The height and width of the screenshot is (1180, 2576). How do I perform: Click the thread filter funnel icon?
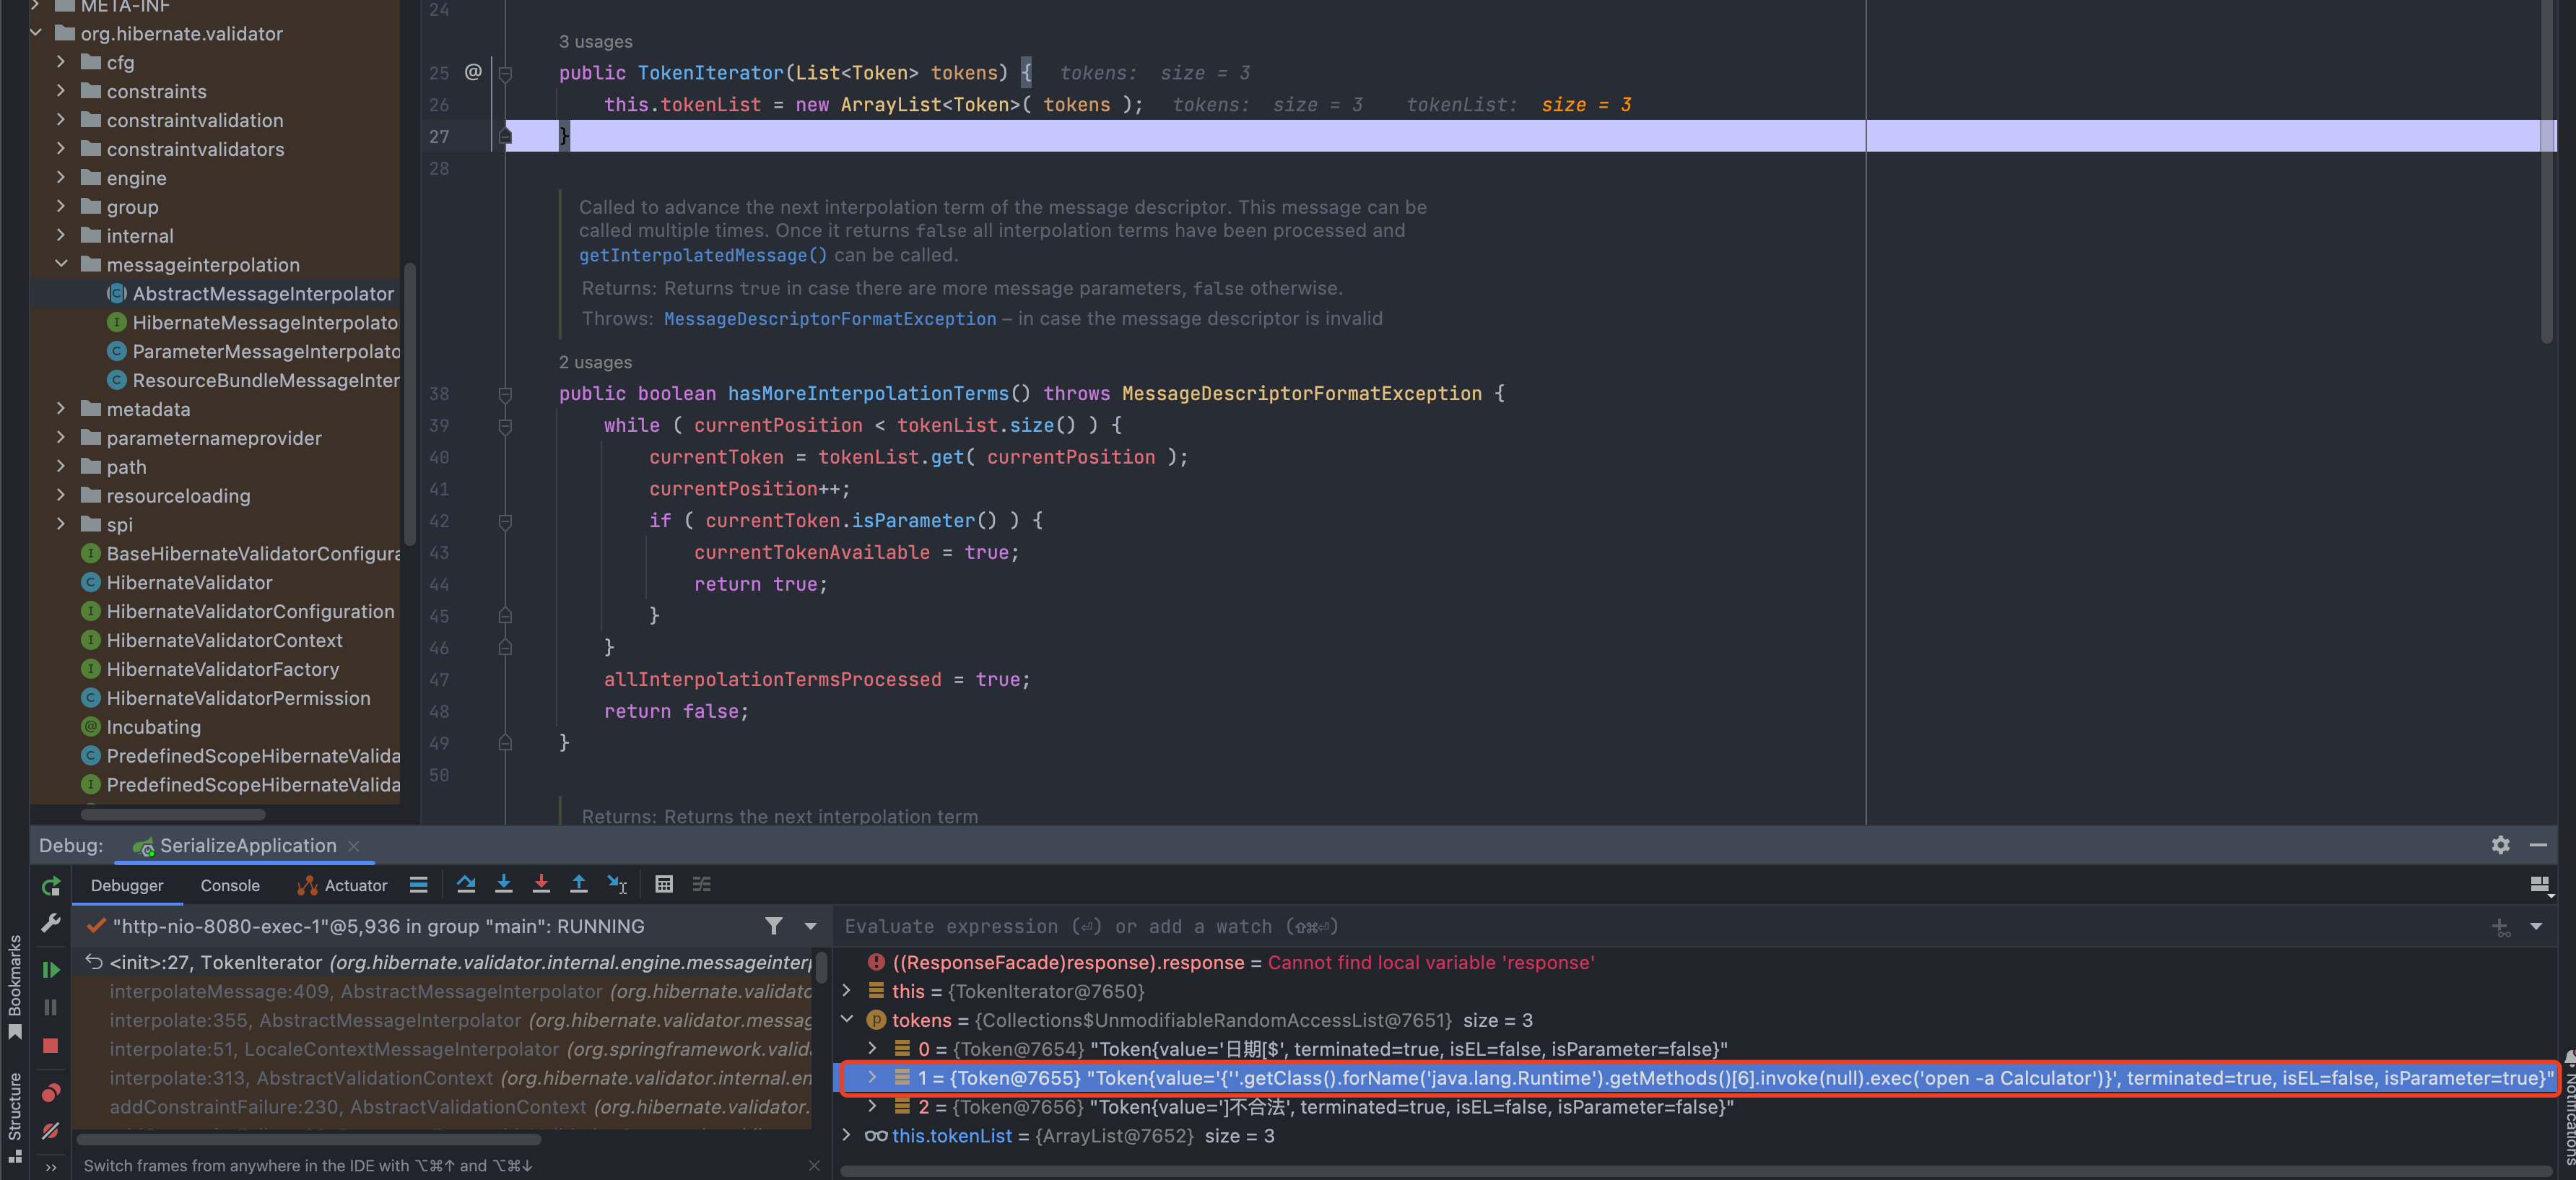click(773, 926)
